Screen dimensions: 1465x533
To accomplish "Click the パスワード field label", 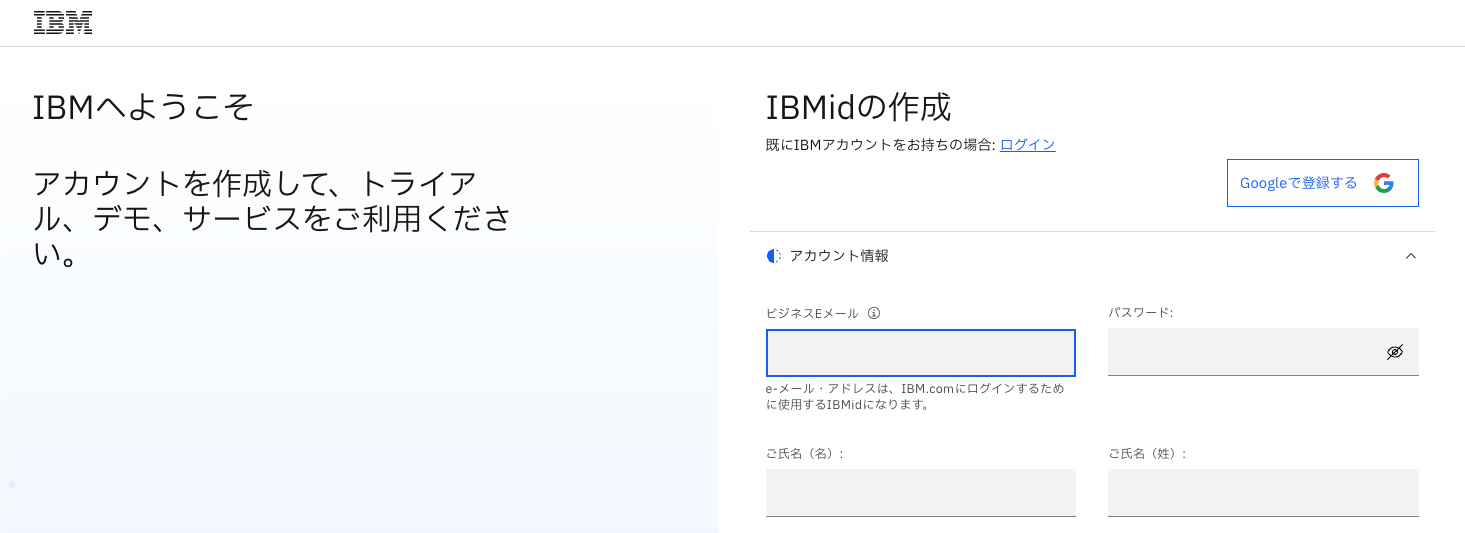I will tap(1140, 313).
